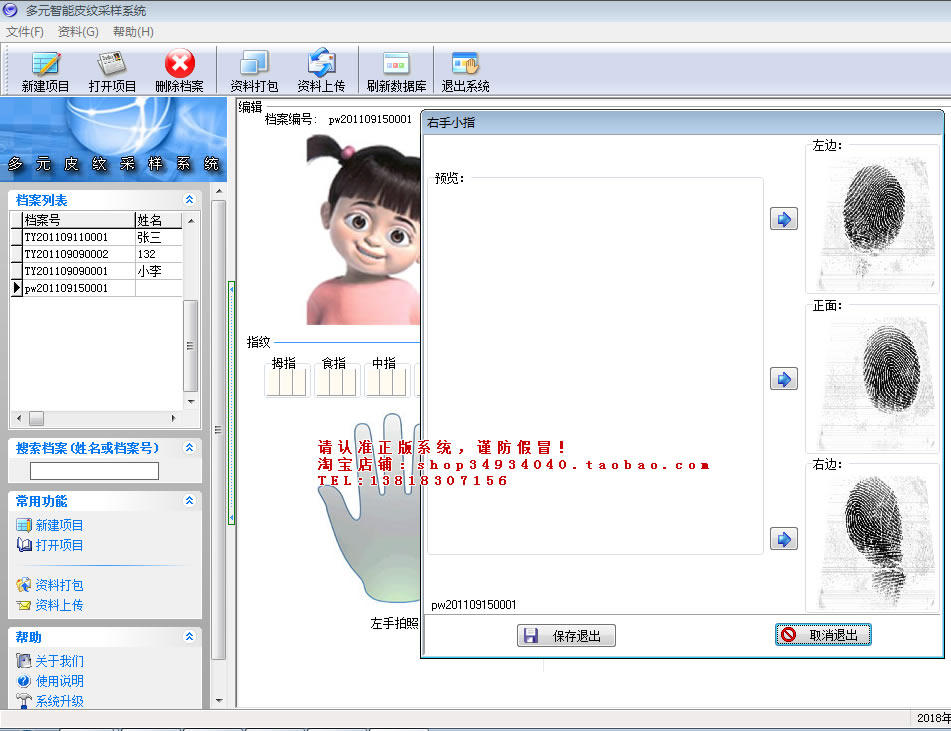Refresh database with 刷新数据库 icon

point(396,72)
